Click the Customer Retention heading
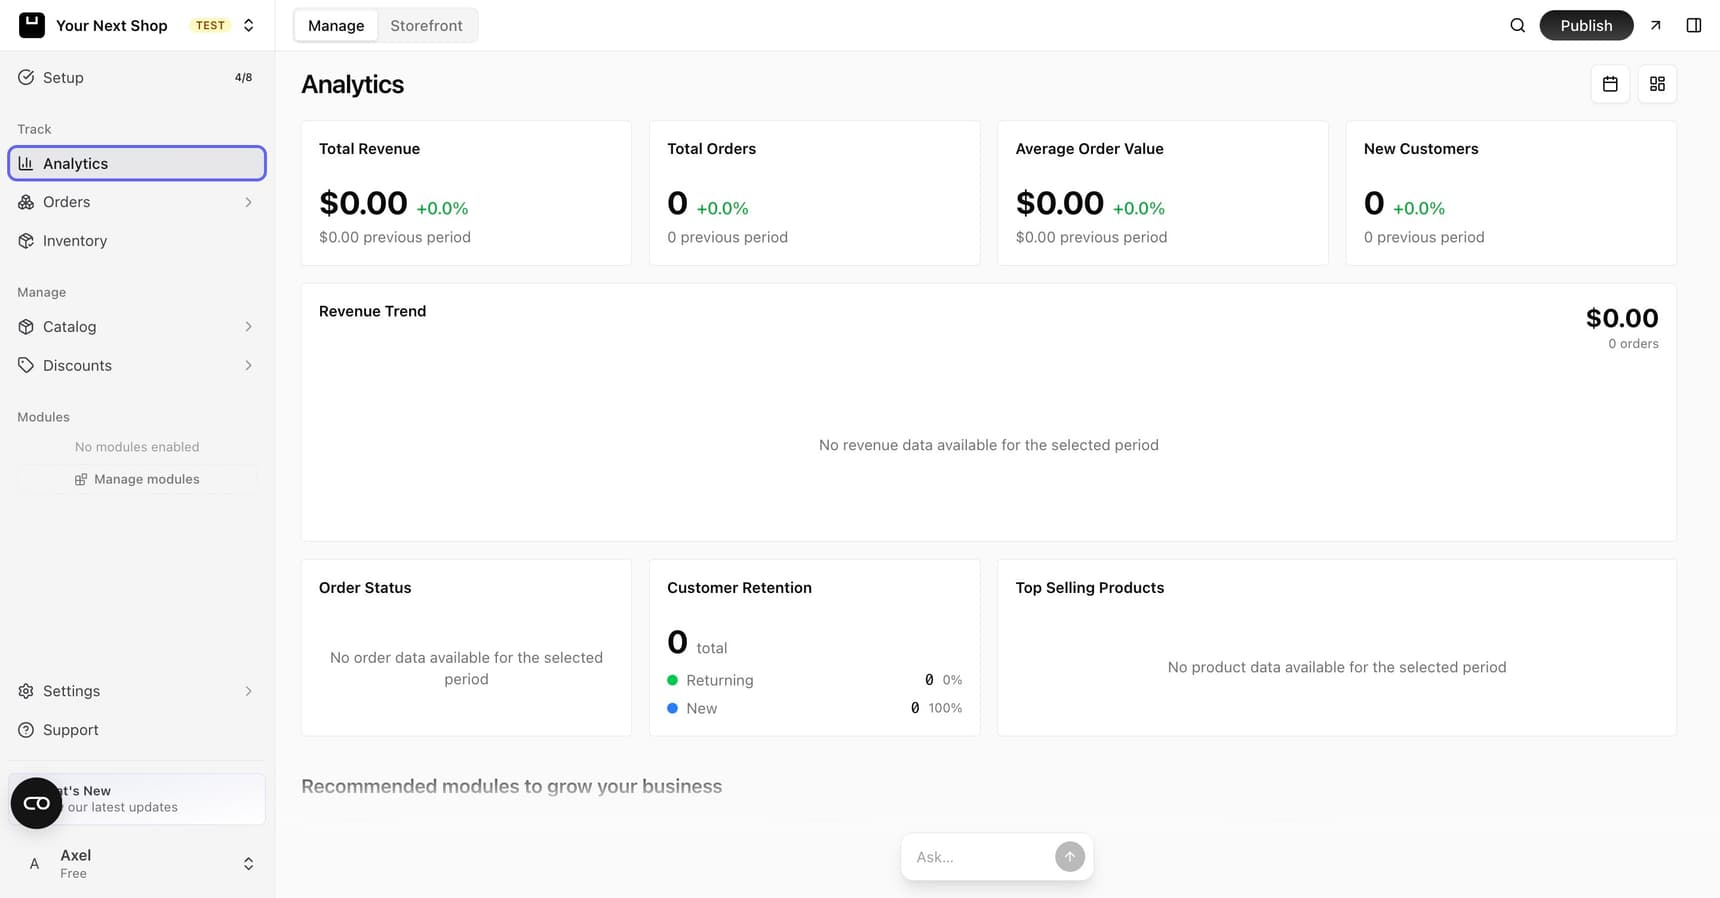Screen dimensions: 1720x898 739,588
